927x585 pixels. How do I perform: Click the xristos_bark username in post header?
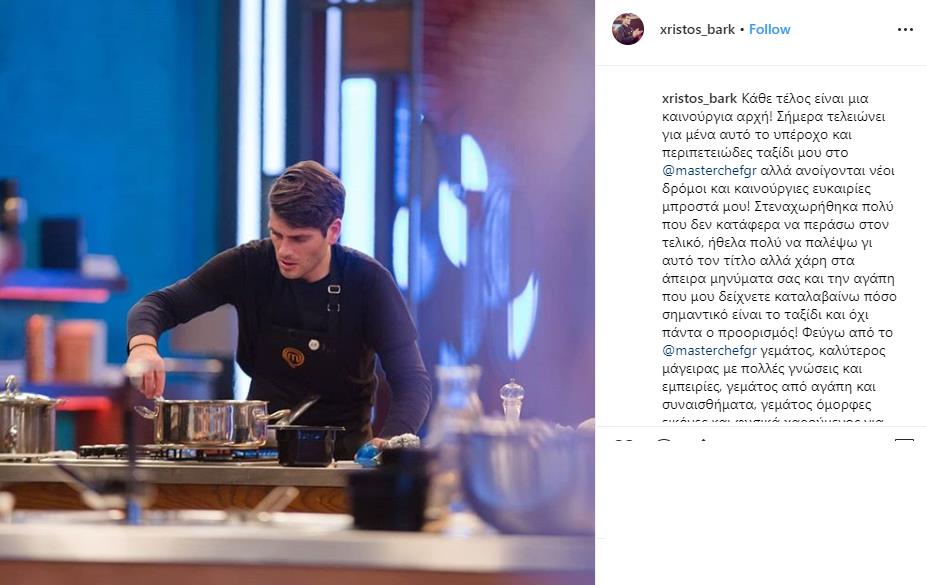coord(697,30)
